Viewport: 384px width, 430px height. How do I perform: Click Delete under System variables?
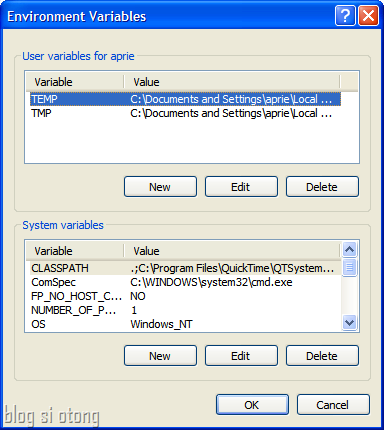coord(322,356)
